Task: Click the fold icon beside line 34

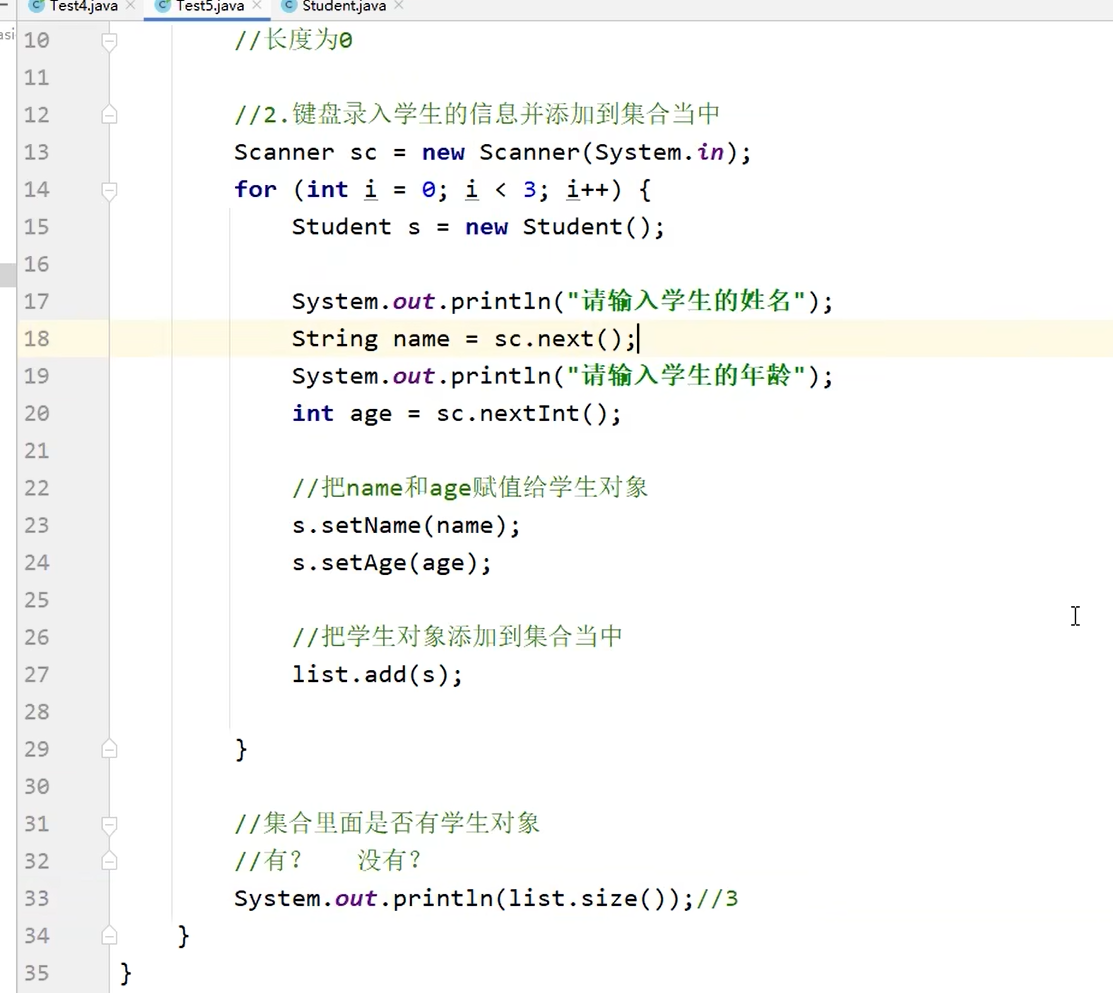Action: click(x=109, y=935)
